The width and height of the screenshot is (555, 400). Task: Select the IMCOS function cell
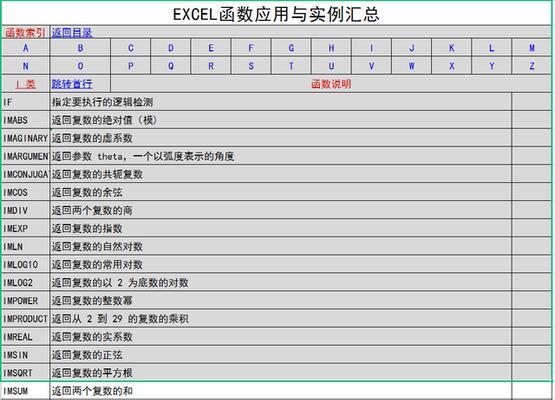pyautogui.click(x=26, y=193)
